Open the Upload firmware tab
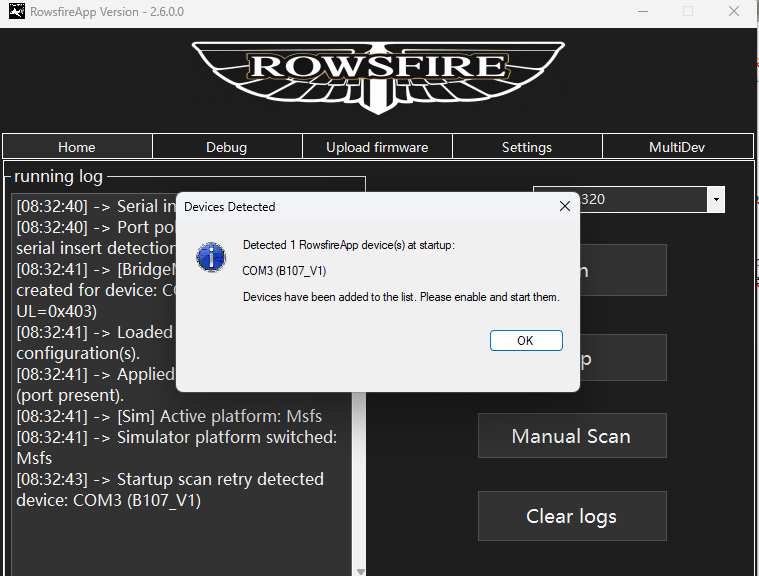The width and height of the screenshot is (759, 576). tap(377, 147)
